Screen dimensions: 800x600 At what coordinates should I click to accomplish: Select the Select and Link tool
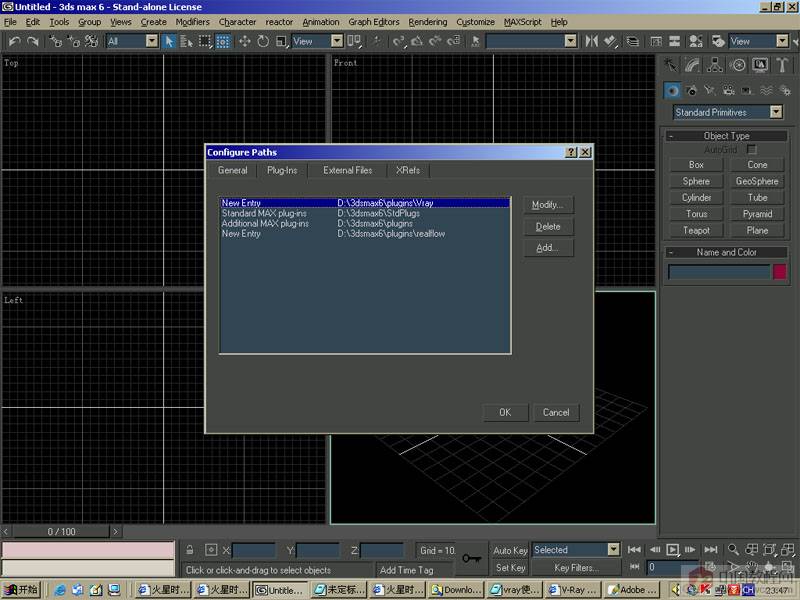55,41
